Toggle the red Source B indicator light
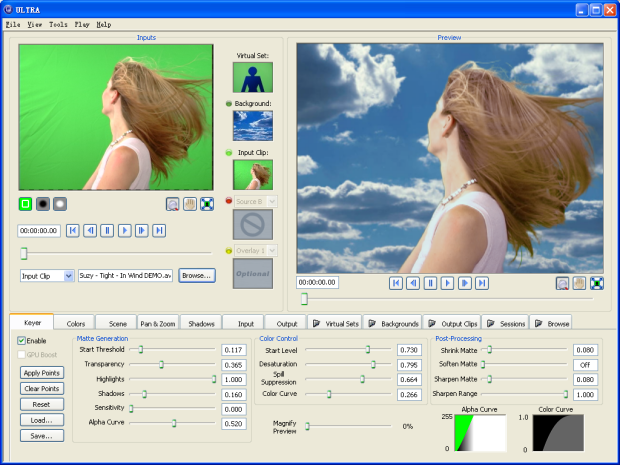620x465 pixels. tap(229, 201)
